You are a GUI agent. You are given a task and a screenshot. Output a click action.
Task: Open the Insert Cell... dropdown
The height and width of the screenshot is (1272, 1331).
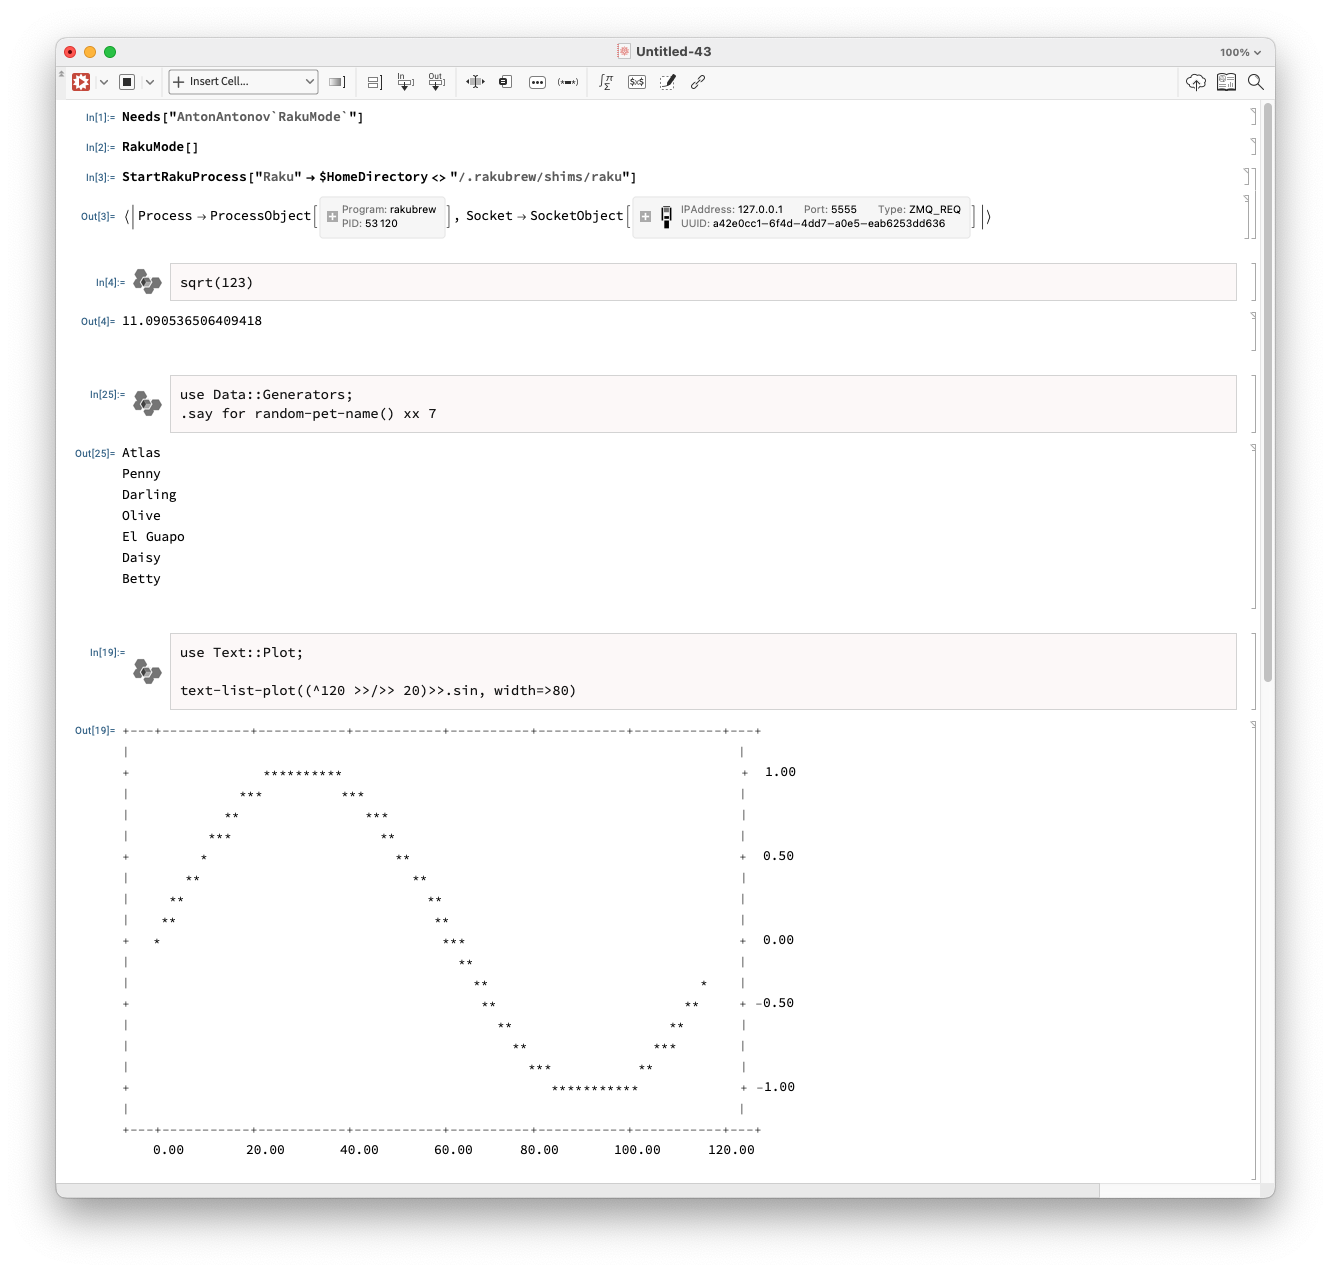pos(242,81)
